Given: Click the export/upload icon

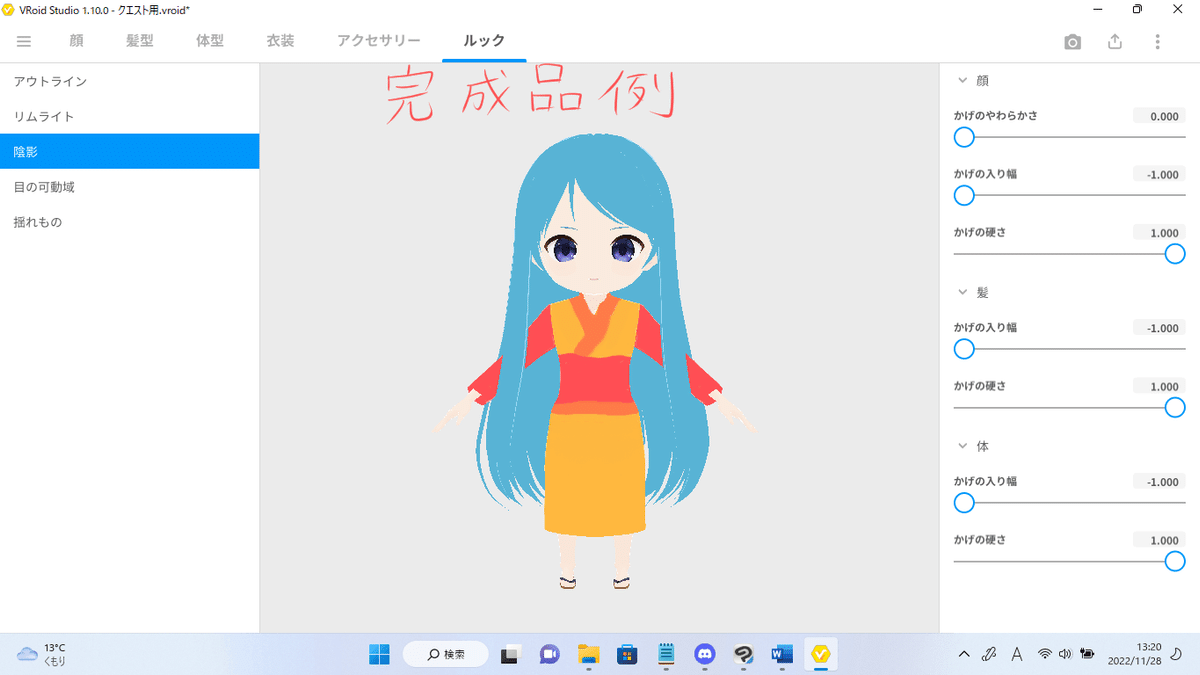Looking at the screenshot, I should [1114, 42].
